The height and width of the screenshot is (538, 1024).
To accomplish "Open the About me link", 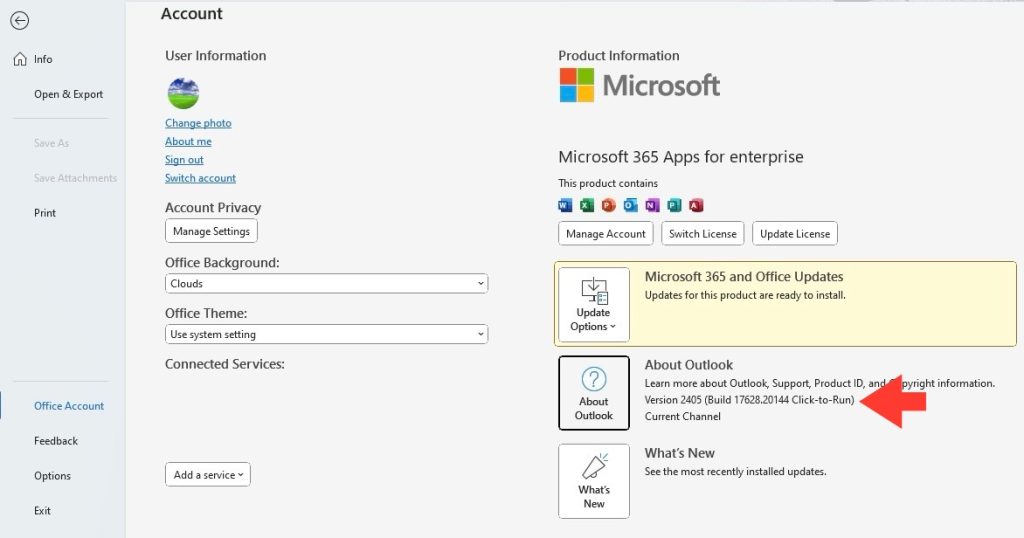I will (x=188, y=141).
